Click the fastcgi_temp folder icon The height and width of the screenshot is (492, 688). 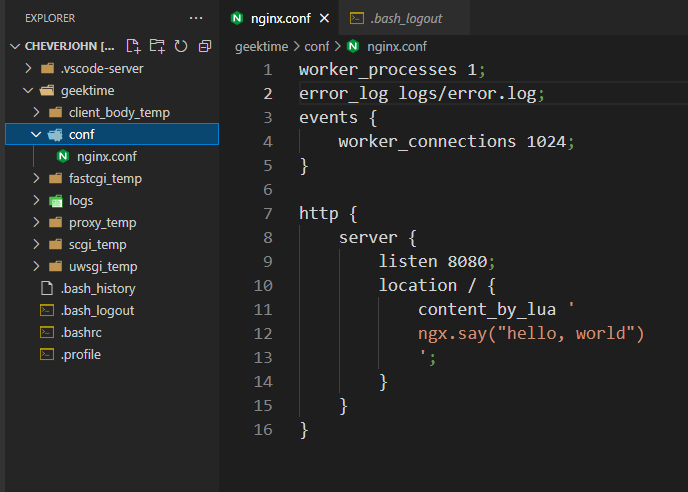click(x=55, y=178)
